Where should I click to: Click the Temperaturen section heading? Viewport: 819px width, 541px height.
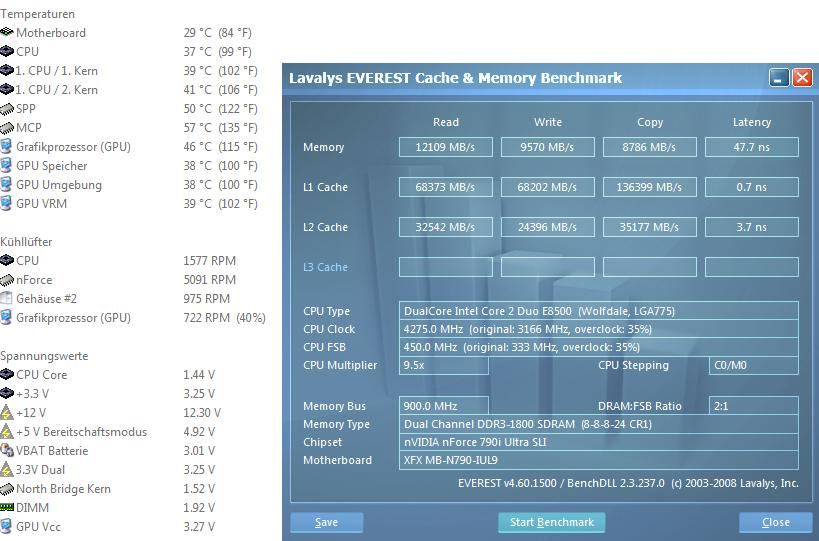coord(37,14)
